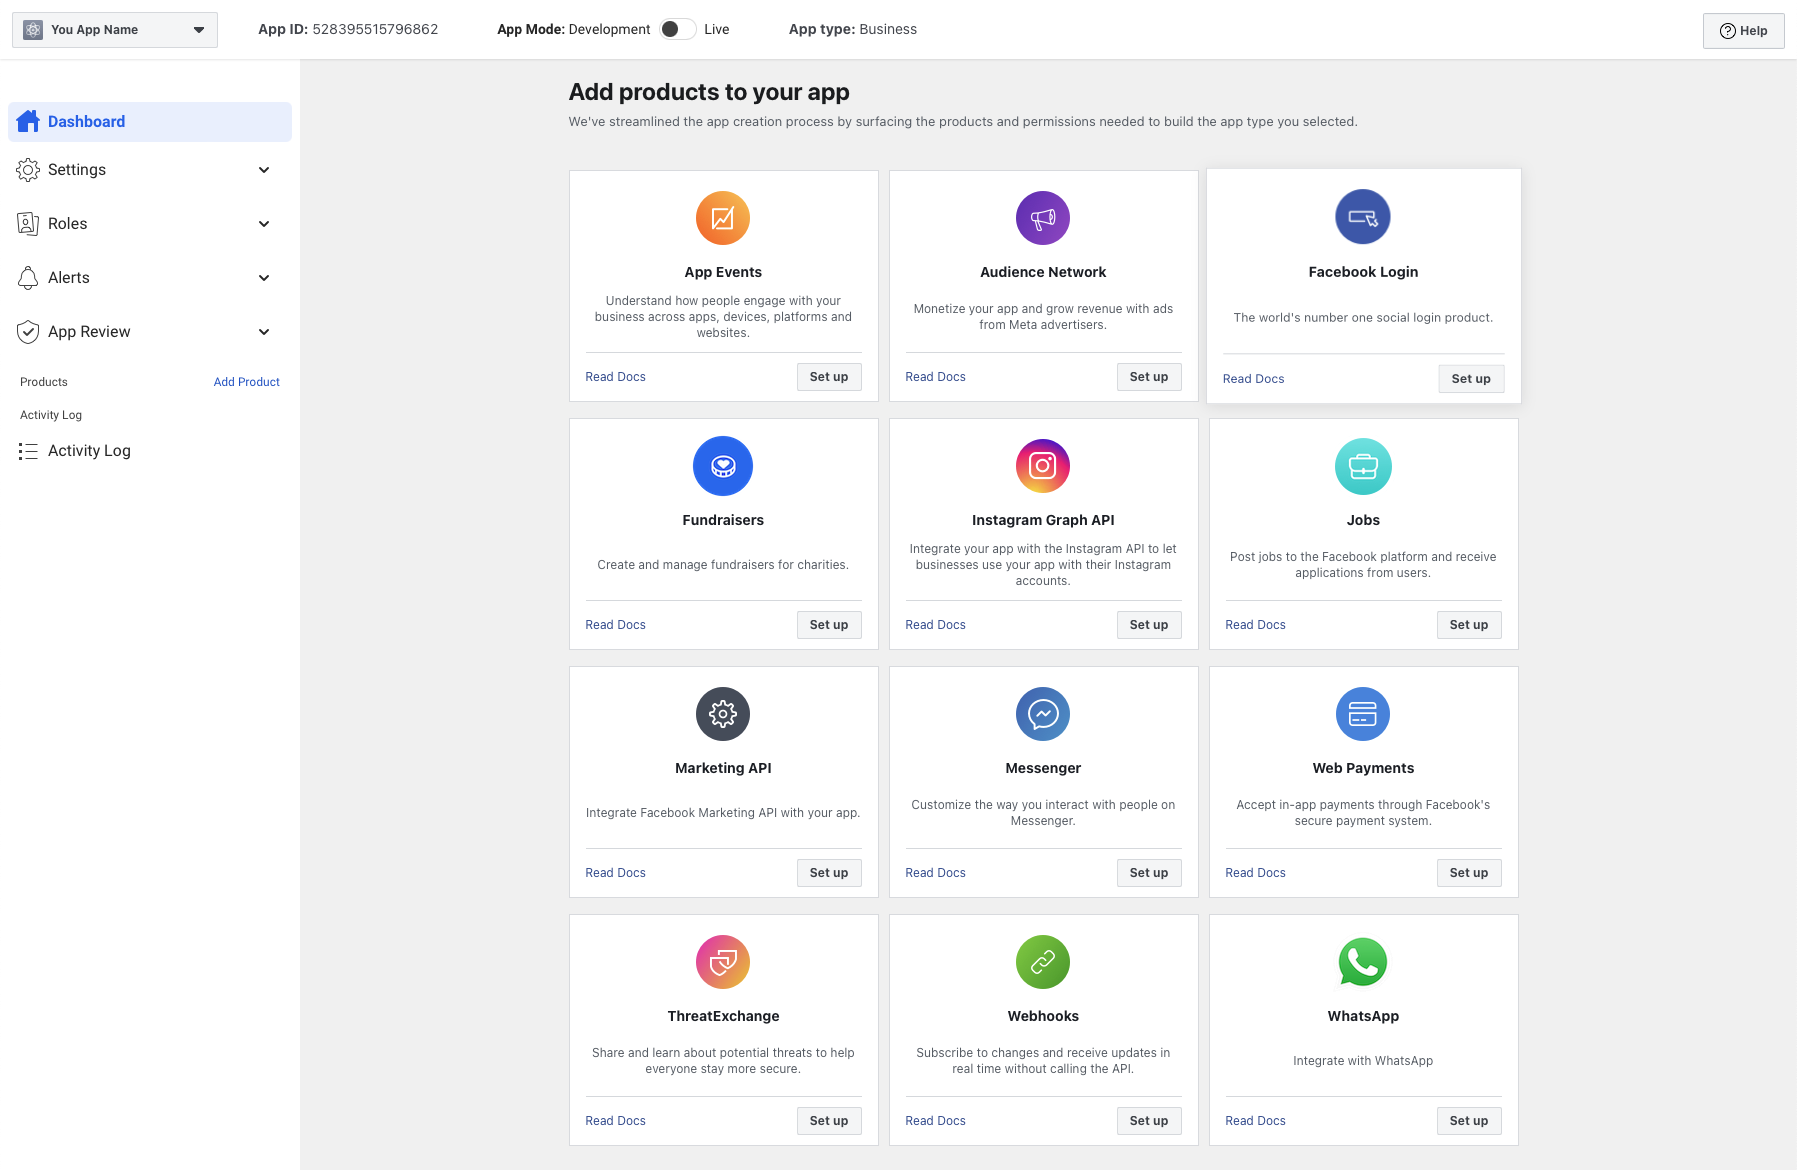Open Activity Log with list icon
The height and width of the screenshot is (1170, 1797).
pos(89,451)
